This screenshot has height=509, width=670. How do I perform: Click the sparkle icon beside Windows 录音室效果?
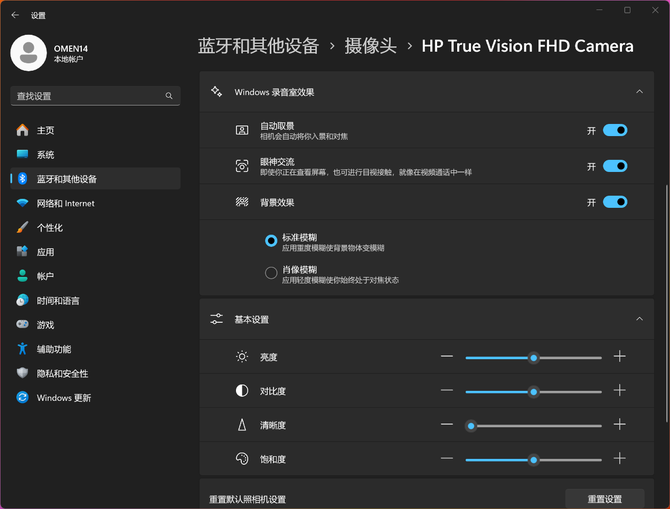217,91
